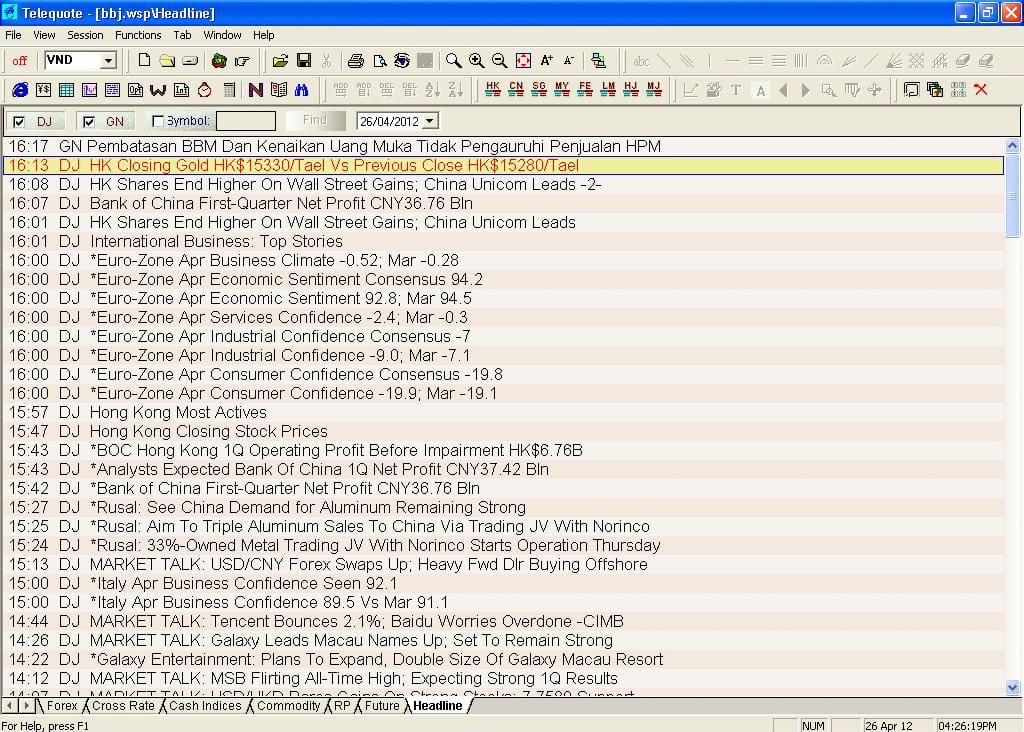Switch to the Cross Rate tab
The width and height of the screenshot is (1024, 732).
(123, 706)
